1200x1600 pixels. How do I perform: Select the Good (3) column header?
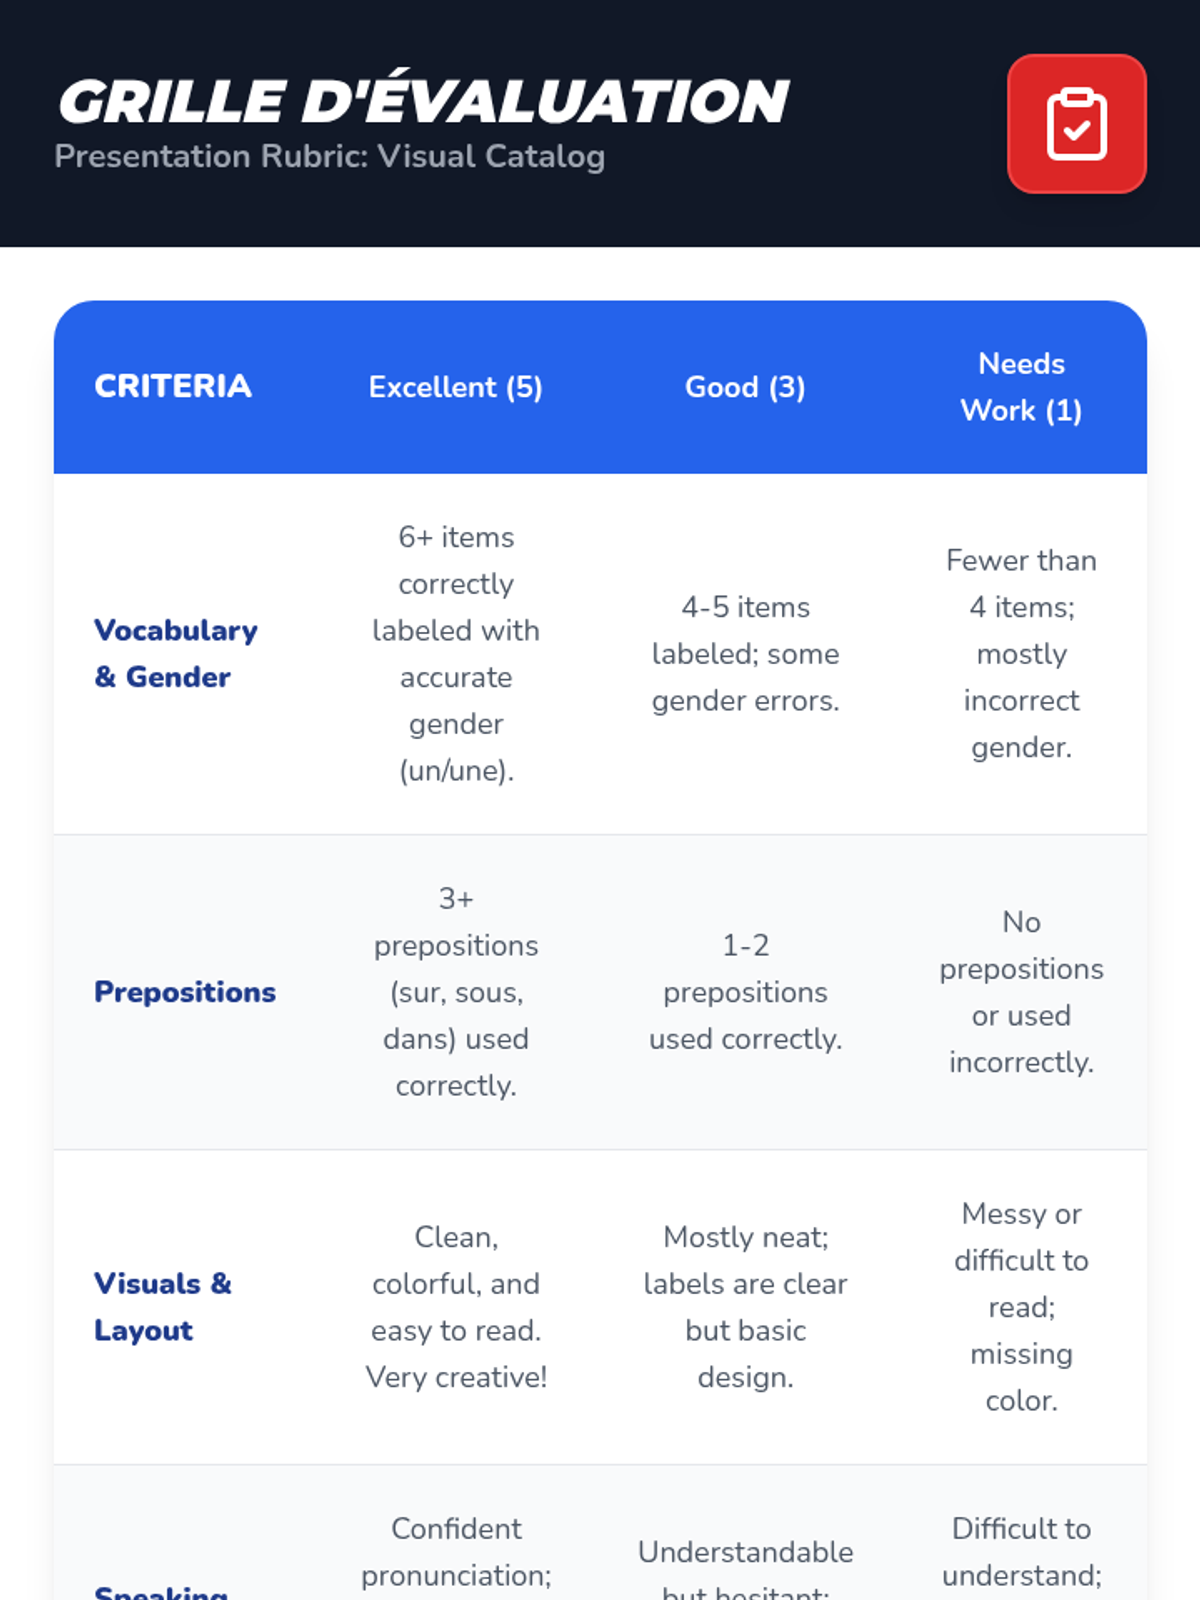745,387
